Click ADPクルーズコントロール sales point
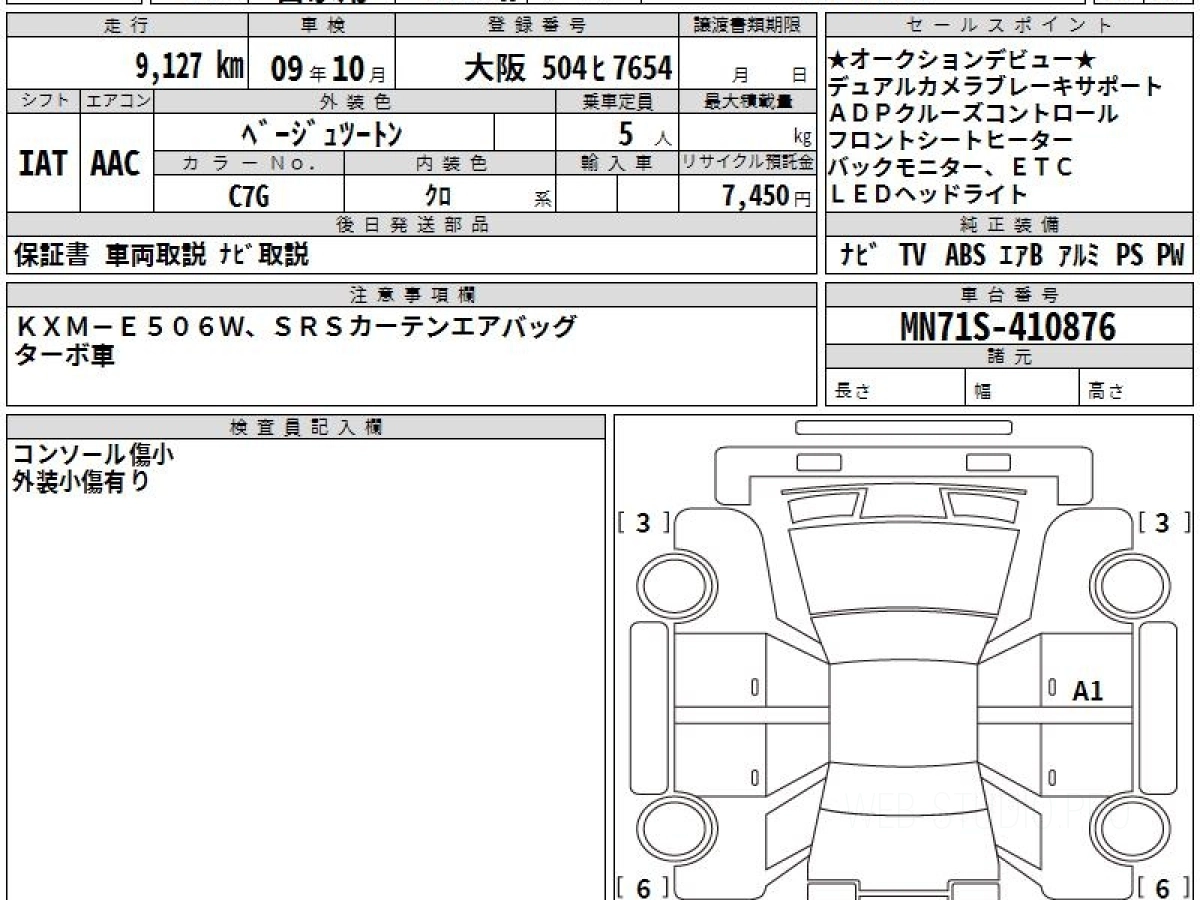The width and height of the screenshot is (1200, 900). [x=973, y=114]
